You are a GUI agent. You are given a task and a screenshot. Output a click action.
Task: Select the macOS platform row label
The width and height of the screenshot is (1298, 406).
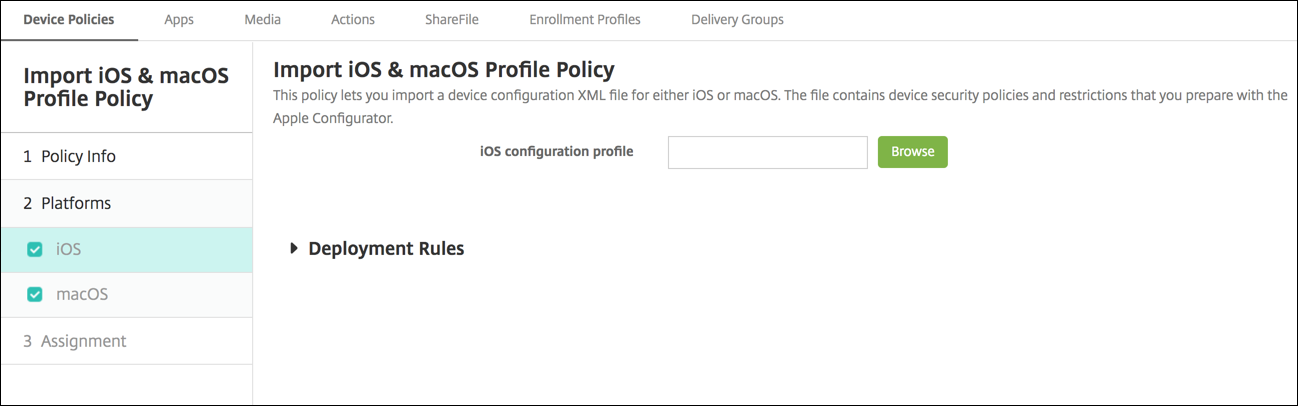click(82, 295)
